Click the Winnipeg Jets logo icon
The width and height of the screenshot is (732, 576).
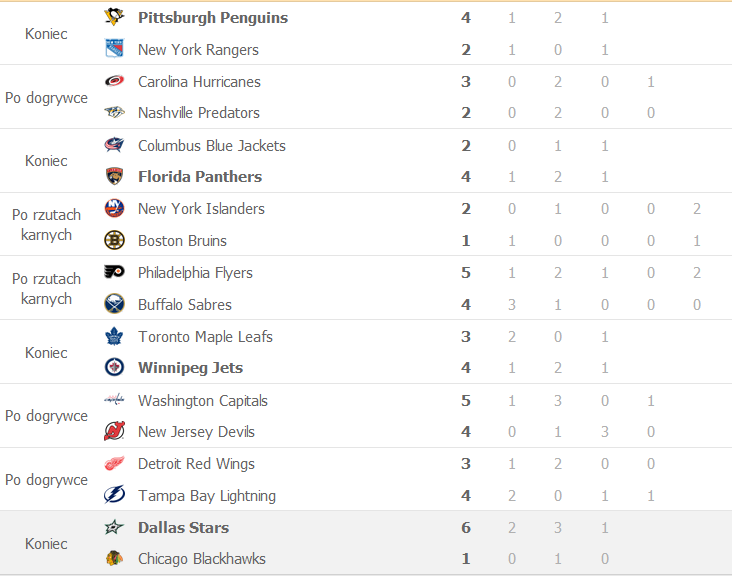pyautogui.click(x=114, y=367)
